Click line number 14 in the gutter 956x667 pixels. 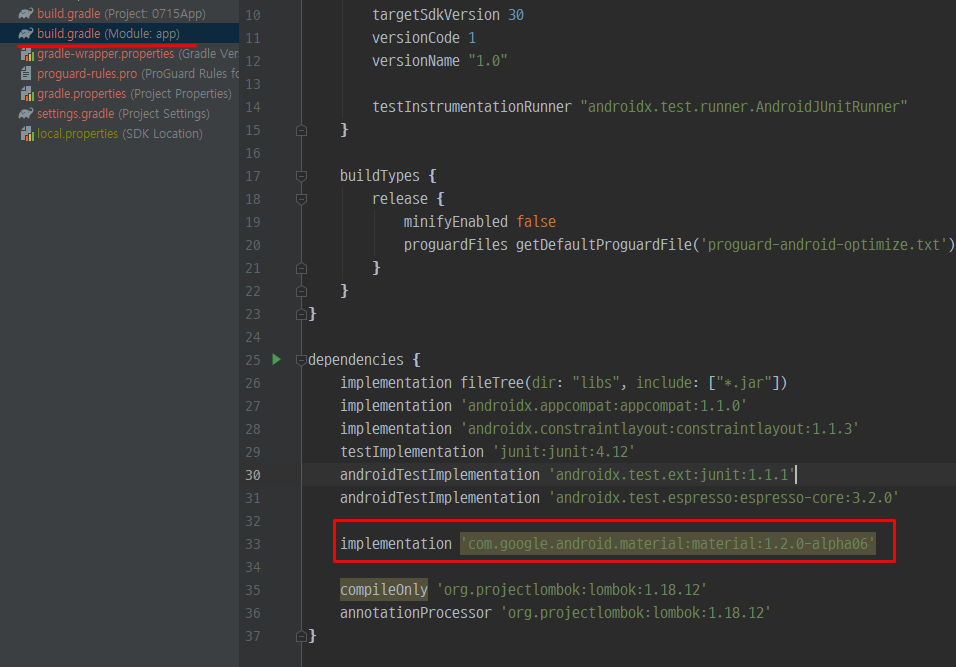(x=253, y=107)
